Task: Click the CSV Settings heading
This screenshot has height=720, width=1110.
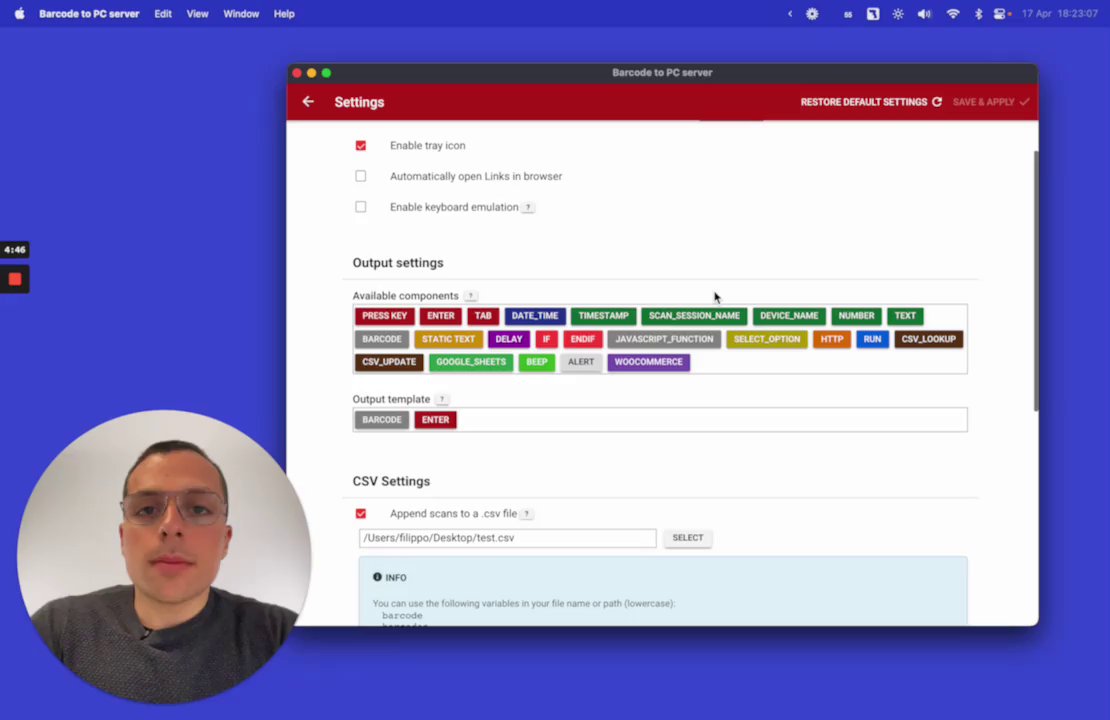Action: click(x=391, y=481)
